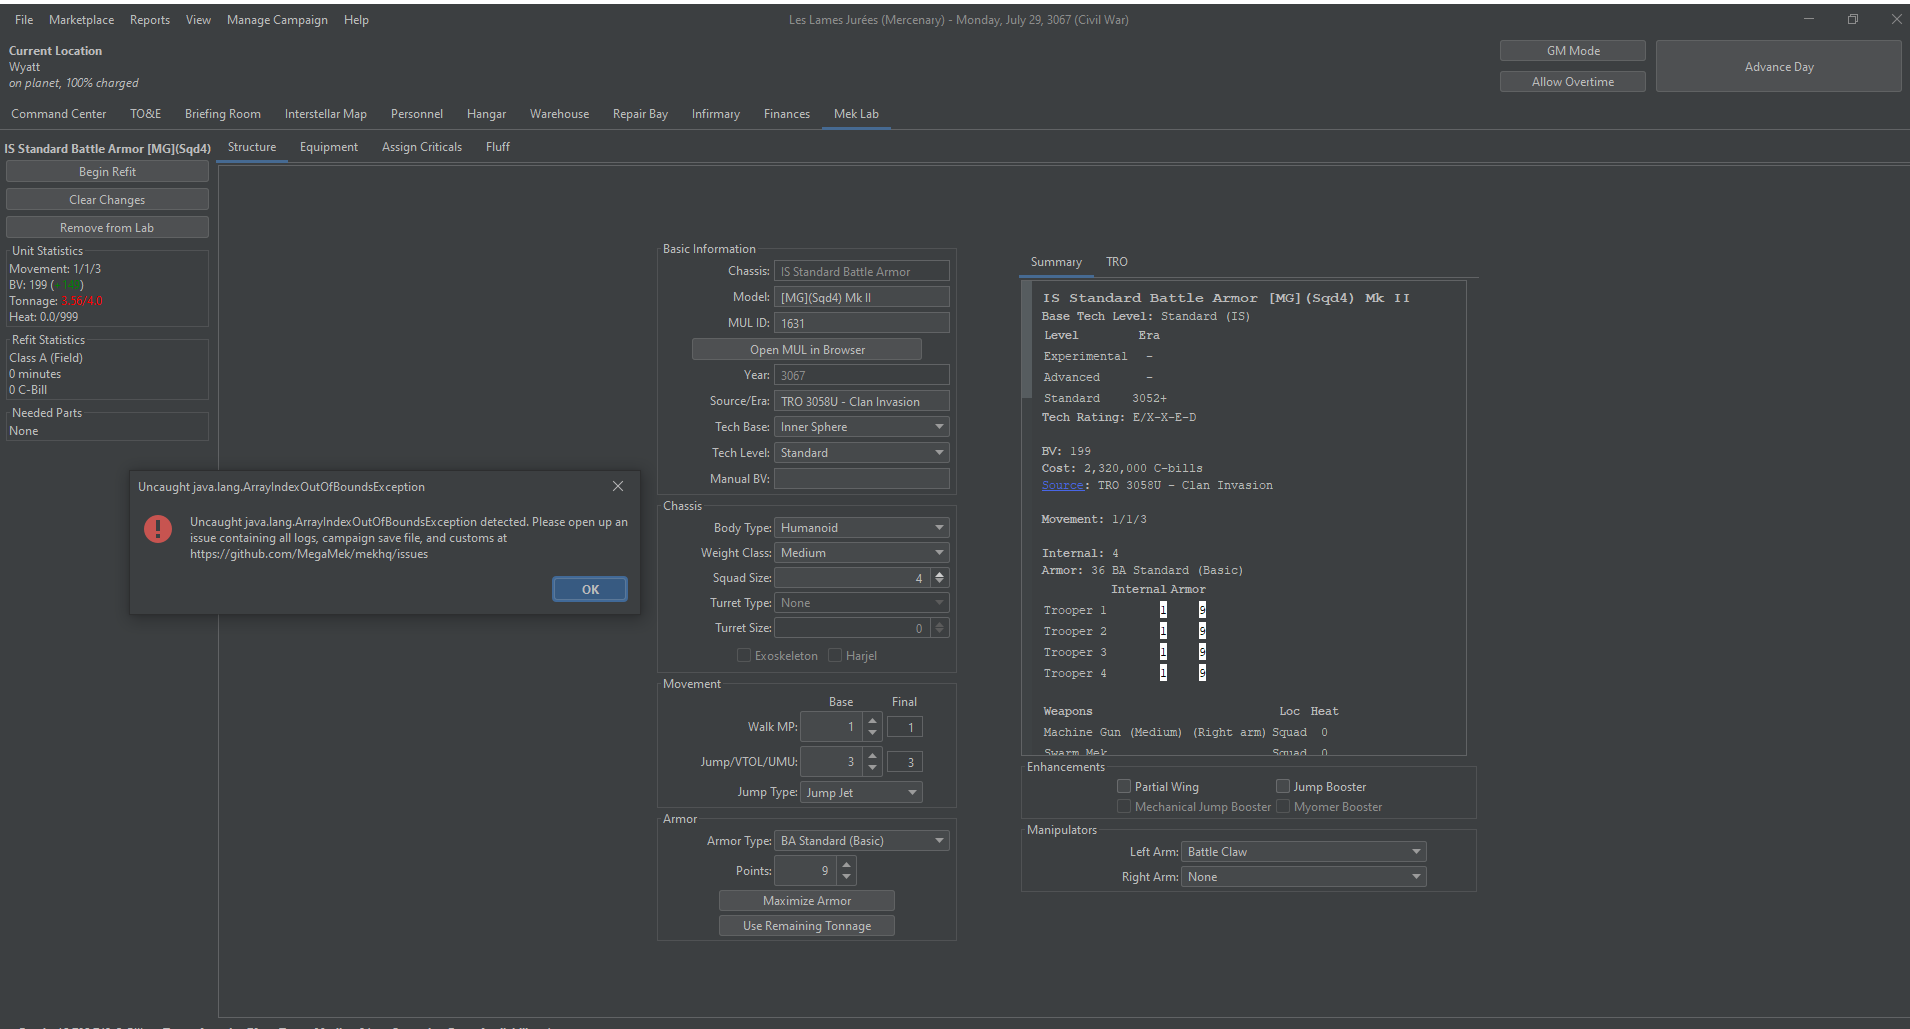Open the Manage Campaign menu

(x=277, y=19)
